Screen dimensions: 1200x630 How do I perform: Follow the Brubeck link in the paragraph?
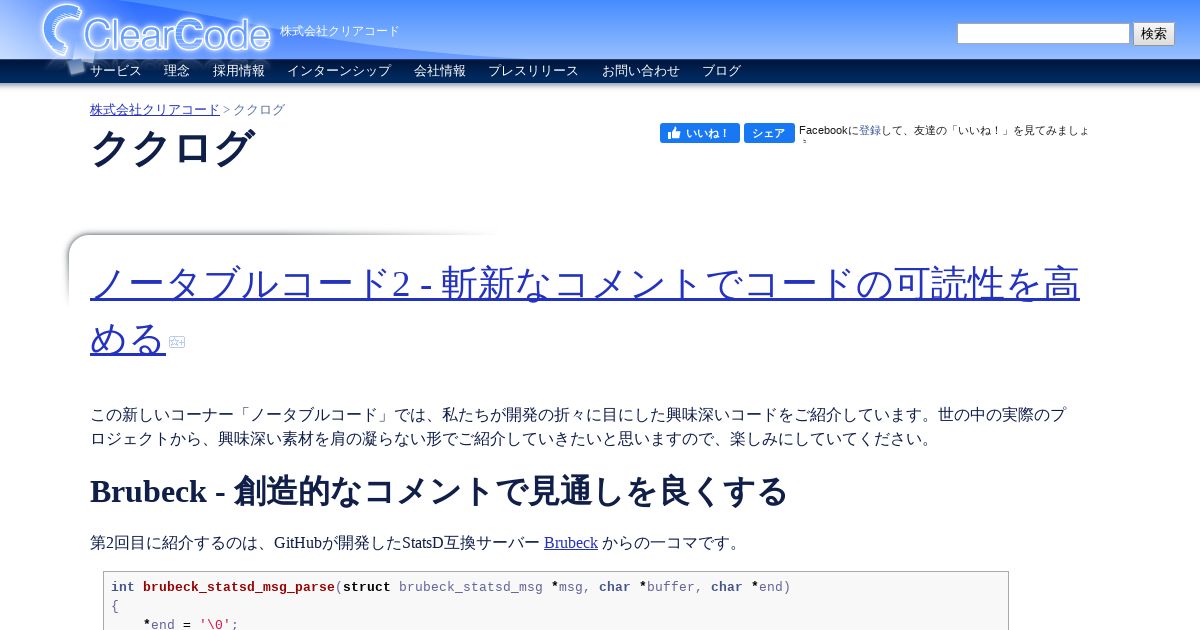[x=571, y=543]
